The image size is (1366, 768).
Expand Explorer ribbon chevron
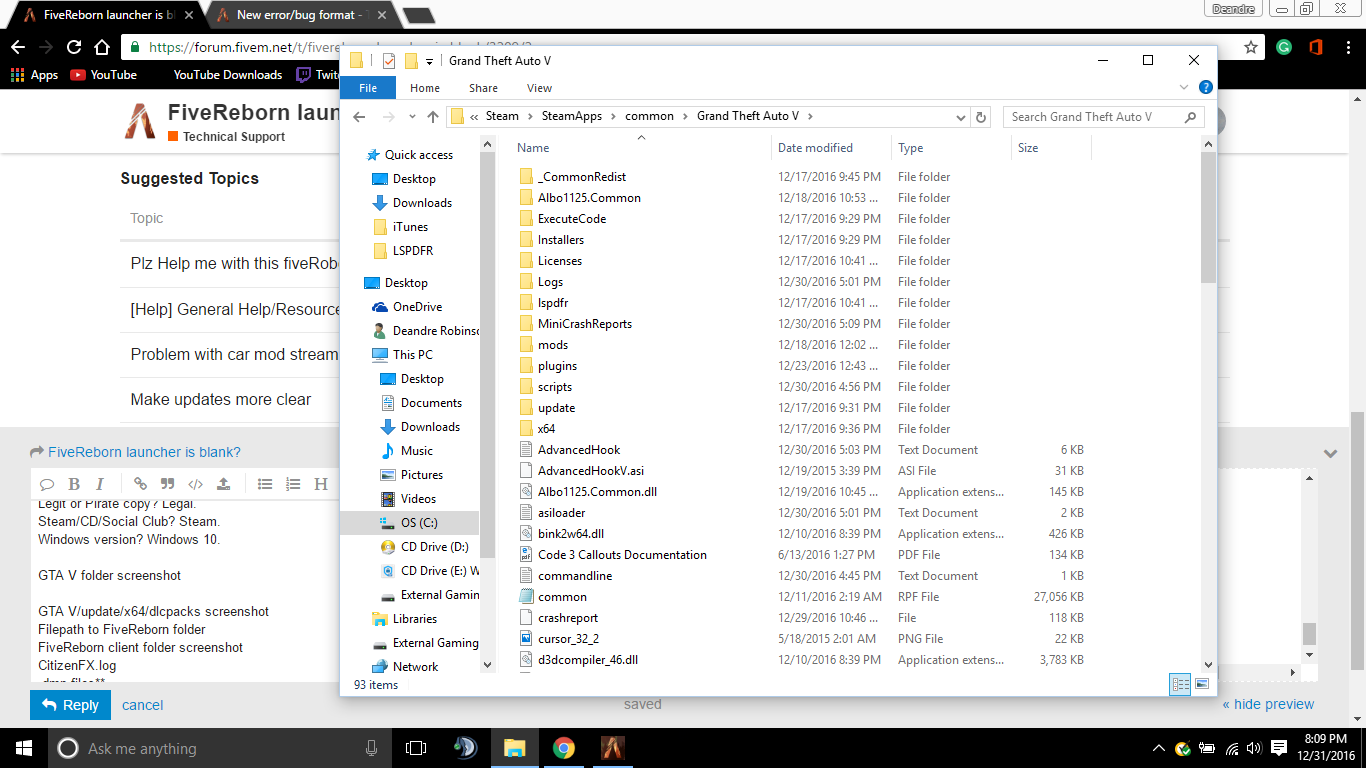point(1186,88)
